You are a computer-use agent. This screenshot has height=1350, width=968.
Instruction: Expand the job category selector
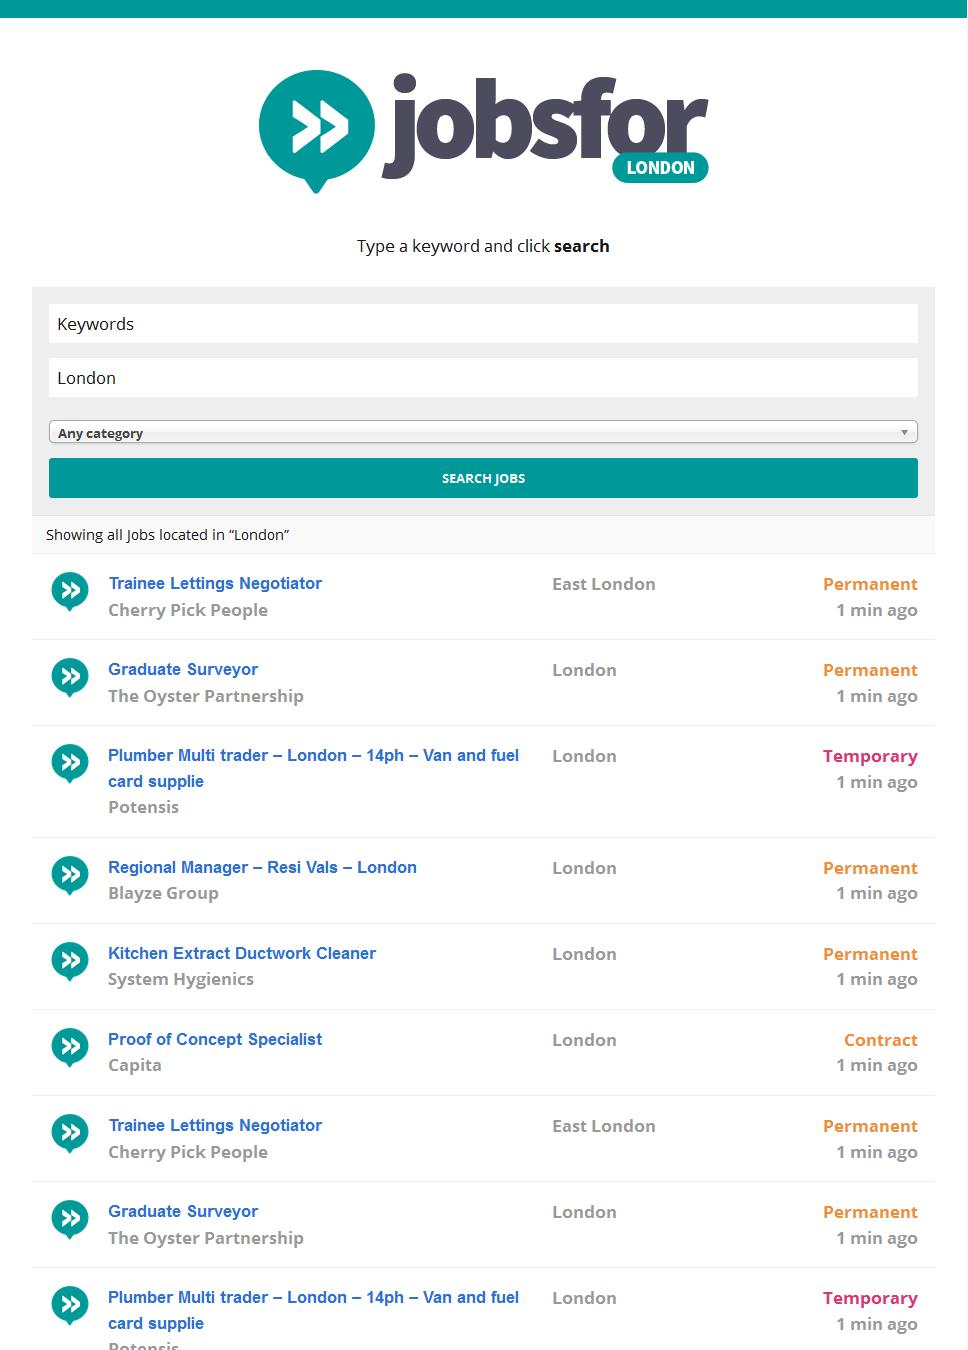click(483, 431)
